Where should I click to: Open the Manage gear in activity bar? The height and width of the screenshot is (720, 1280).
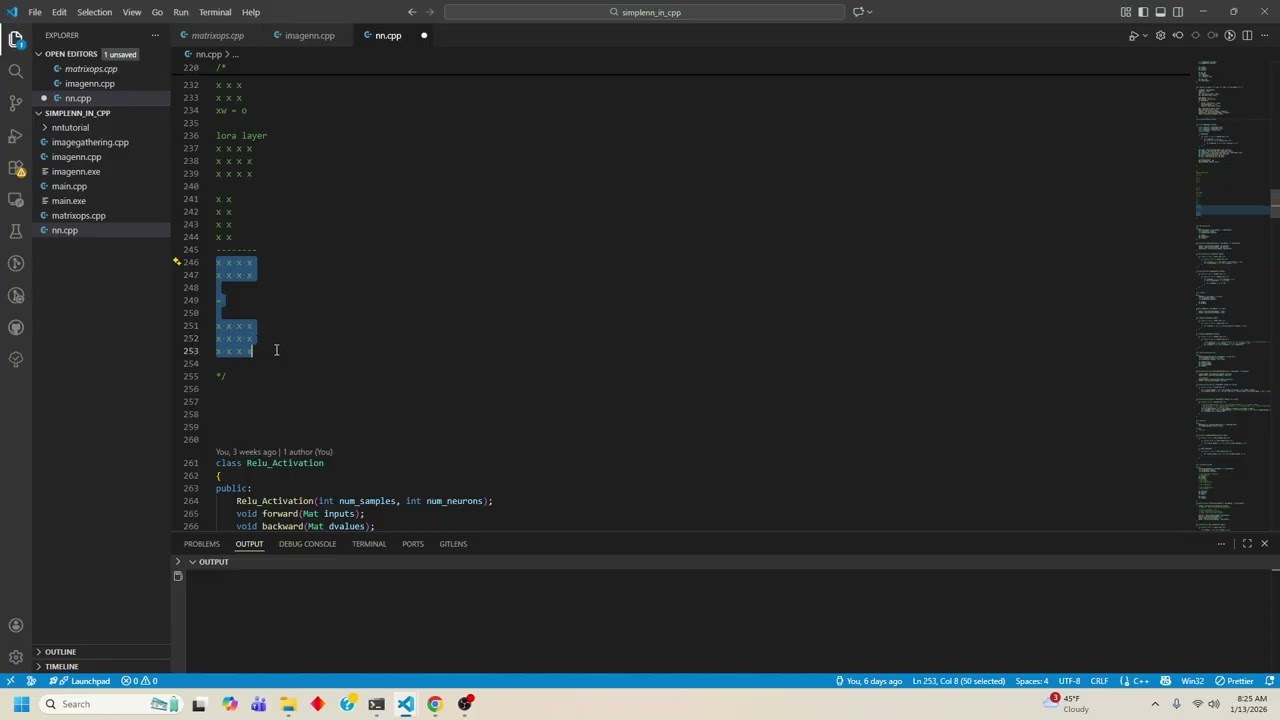[15, 657]
